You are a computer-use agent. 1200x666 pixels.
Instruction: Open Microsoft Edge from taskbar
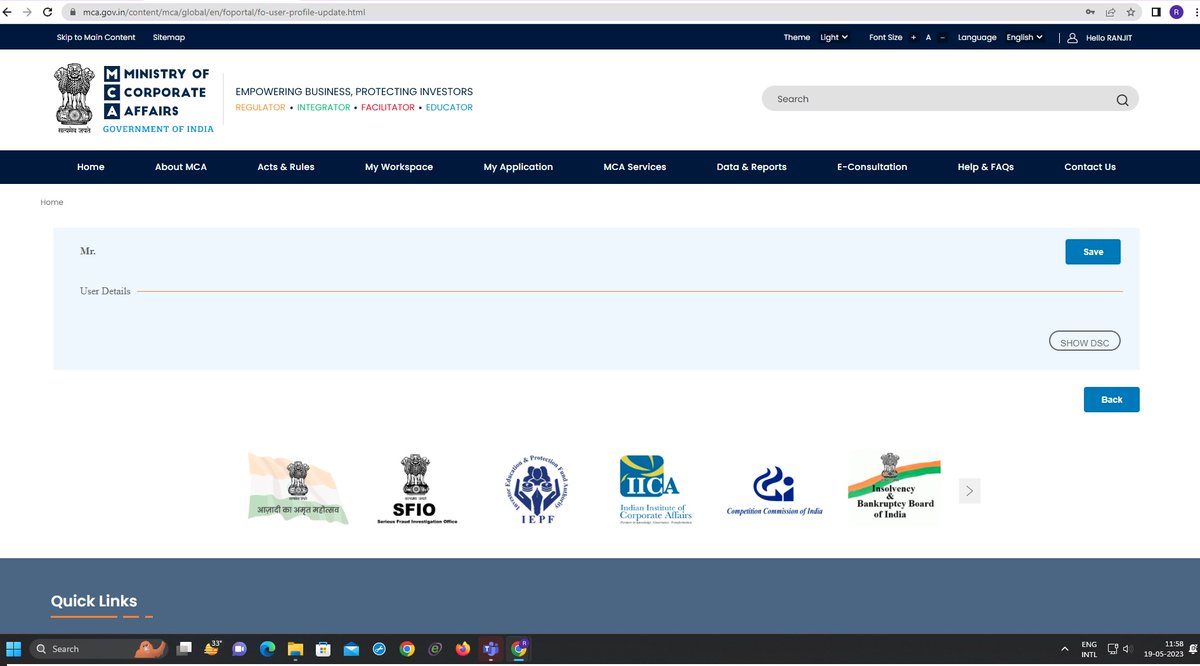click(x=267, y=649)
